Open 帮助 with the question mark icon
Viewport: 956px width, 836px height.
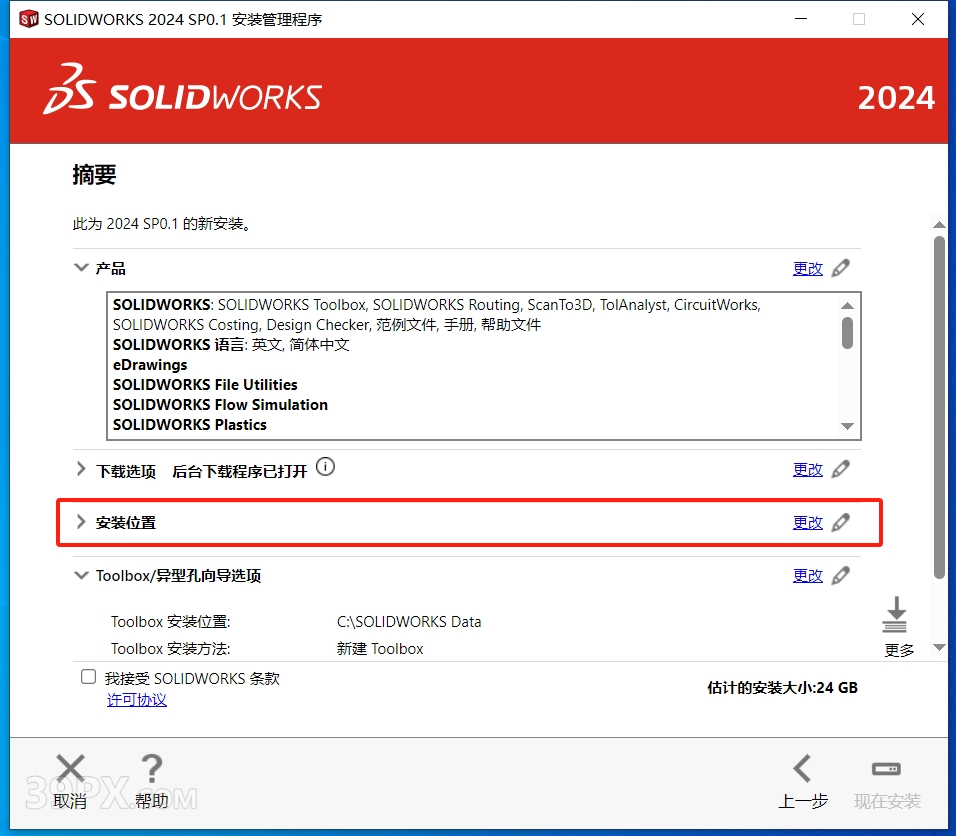tap(151, 770)
